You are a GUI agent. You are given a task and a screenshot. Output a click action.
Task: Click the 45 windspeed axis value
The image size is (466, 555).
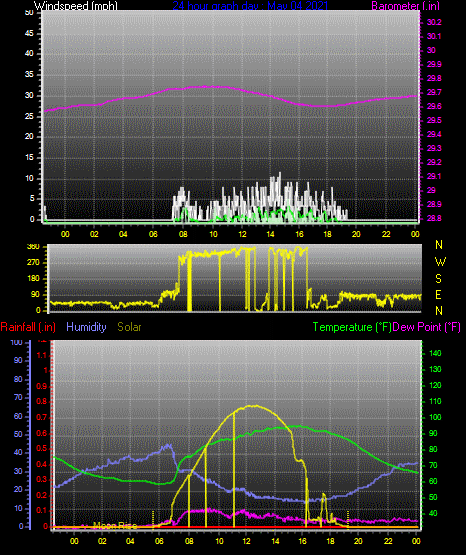pyautogui.click(x=29, y=34)
